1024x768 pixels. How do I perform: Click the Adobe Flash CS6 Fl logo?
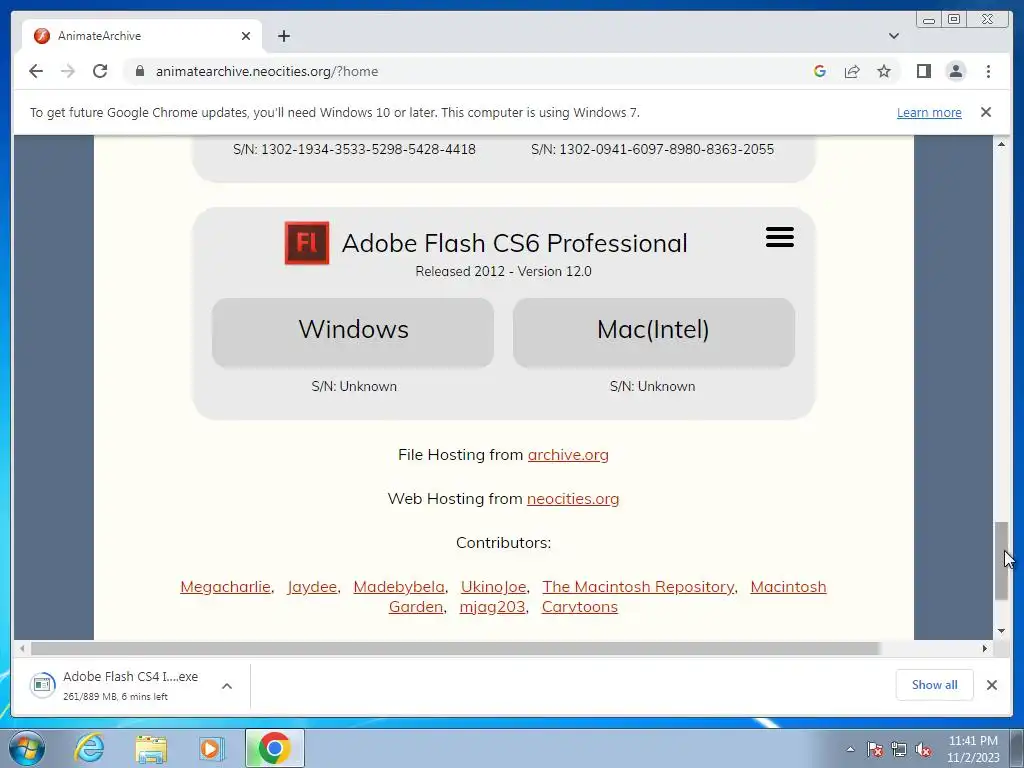click(307, 243)
